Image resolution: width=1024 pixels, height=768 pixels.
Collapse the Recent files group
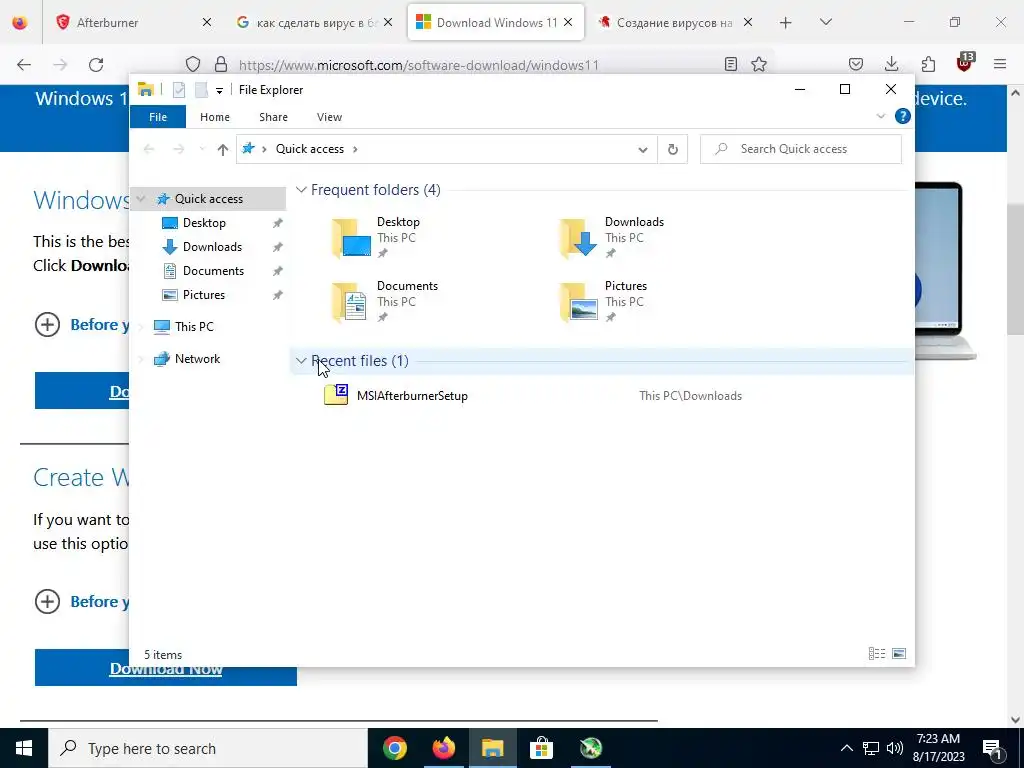click(301, 360)
